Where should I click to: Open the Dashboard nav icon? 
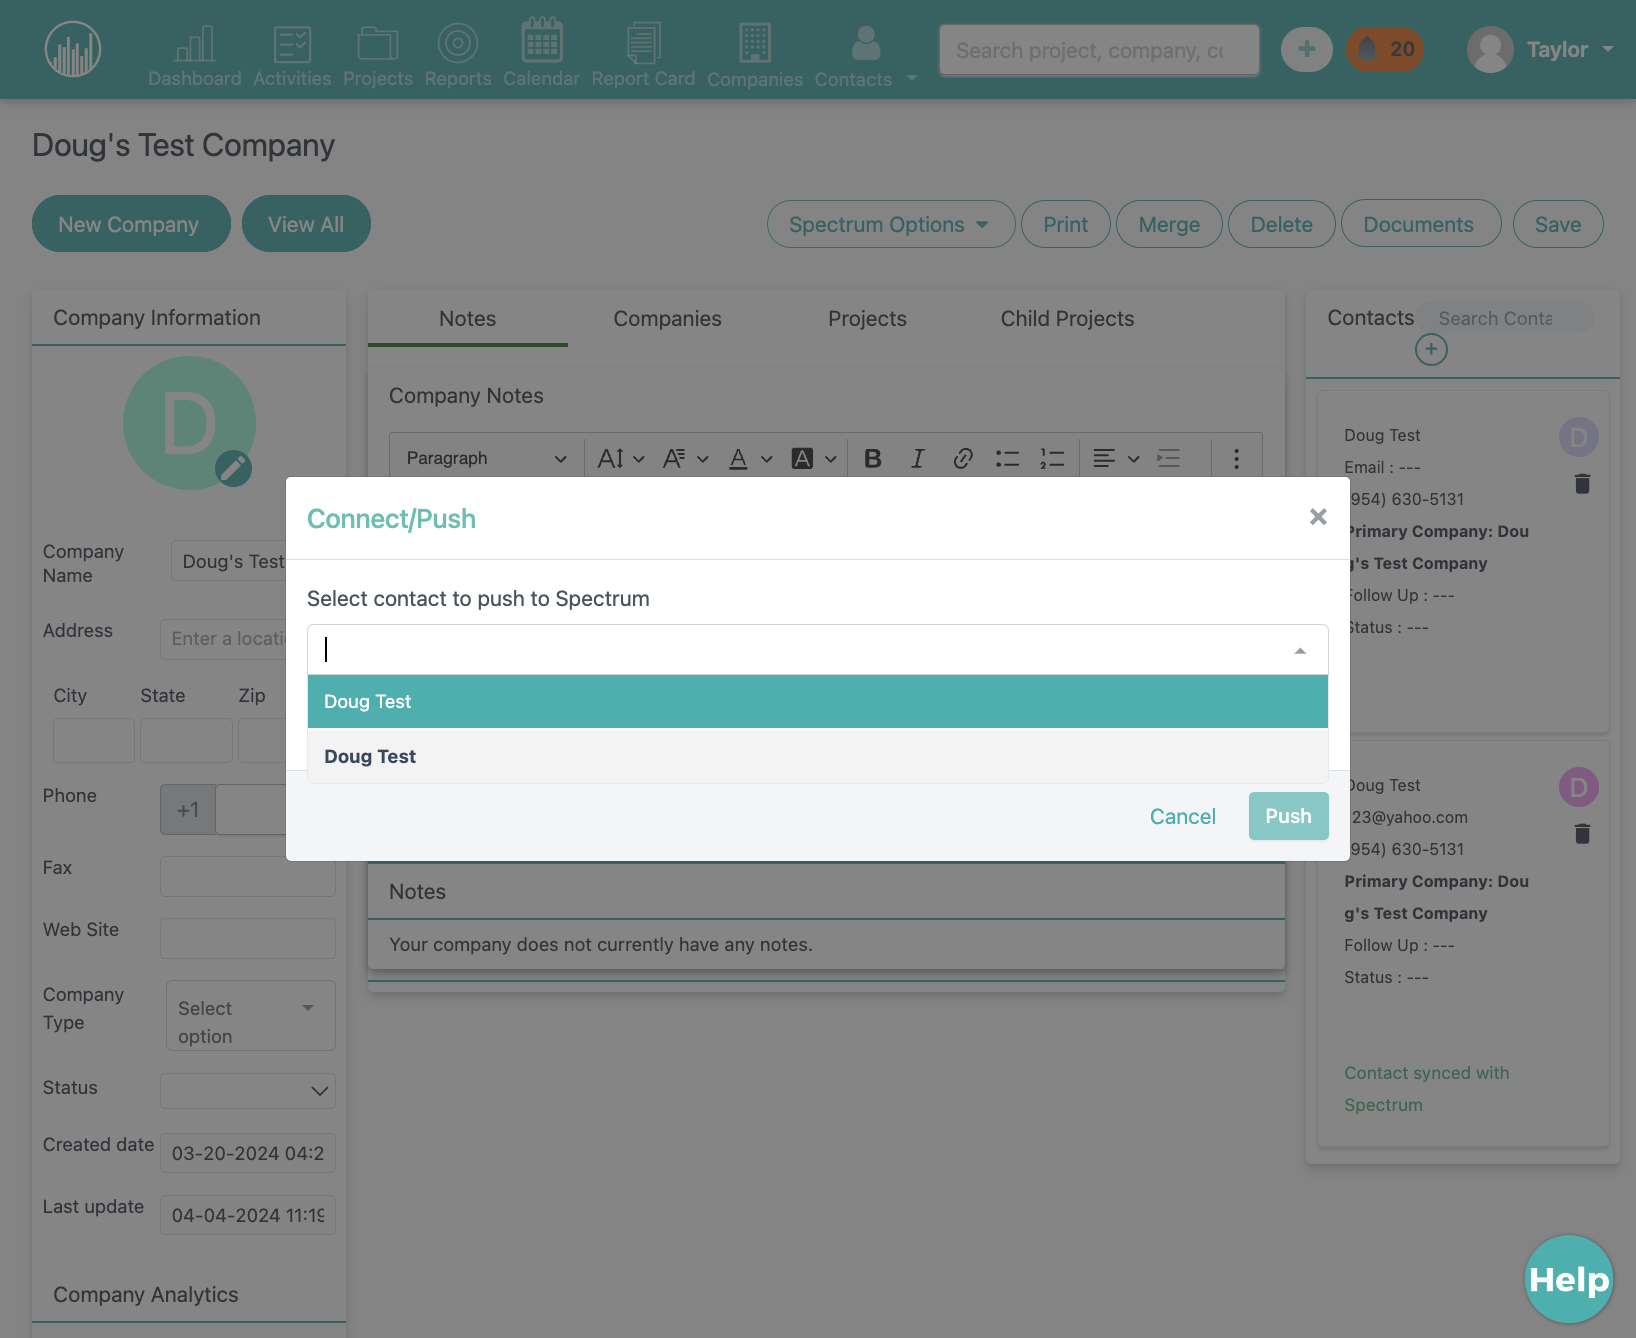195,56
